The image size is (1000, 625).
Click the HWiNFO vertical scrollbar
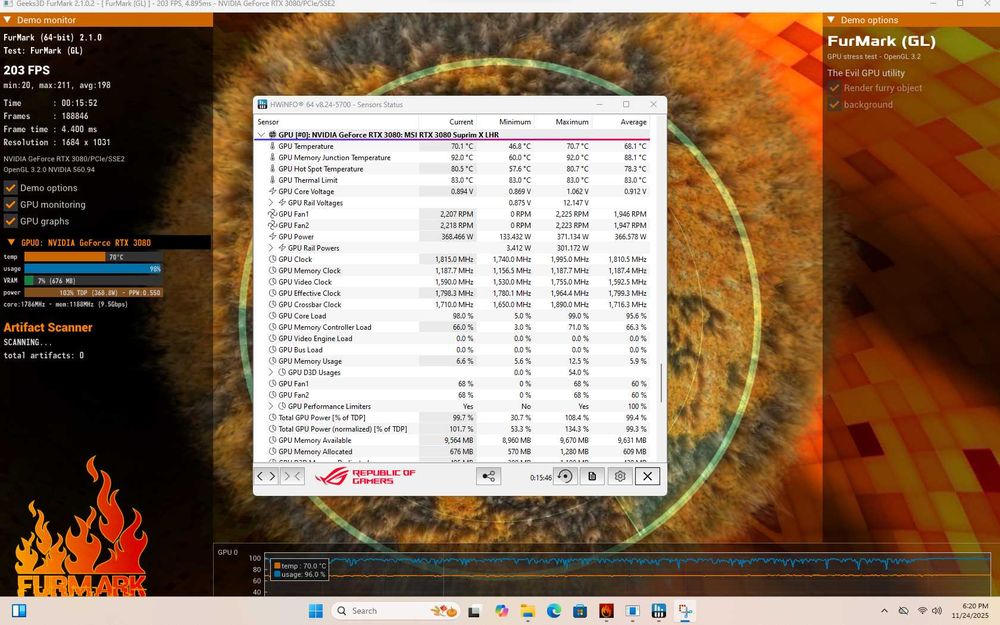(661, 383)
